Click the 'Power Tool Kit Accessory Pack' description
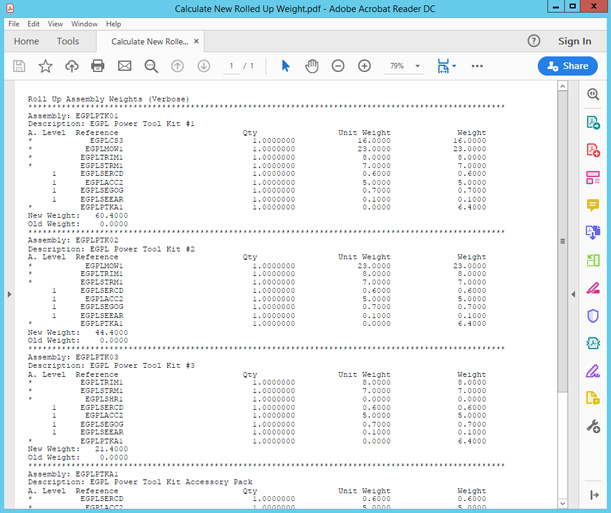The height and width of the screenshot is (513, 611). click(183, 482)
